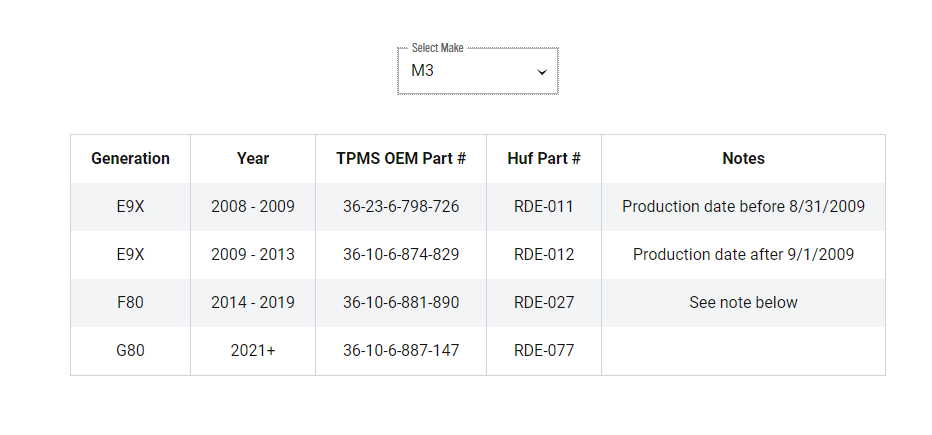Click Huf part RDE-027
The height and width of the screenshot is (435, 932).
point(544,302)
